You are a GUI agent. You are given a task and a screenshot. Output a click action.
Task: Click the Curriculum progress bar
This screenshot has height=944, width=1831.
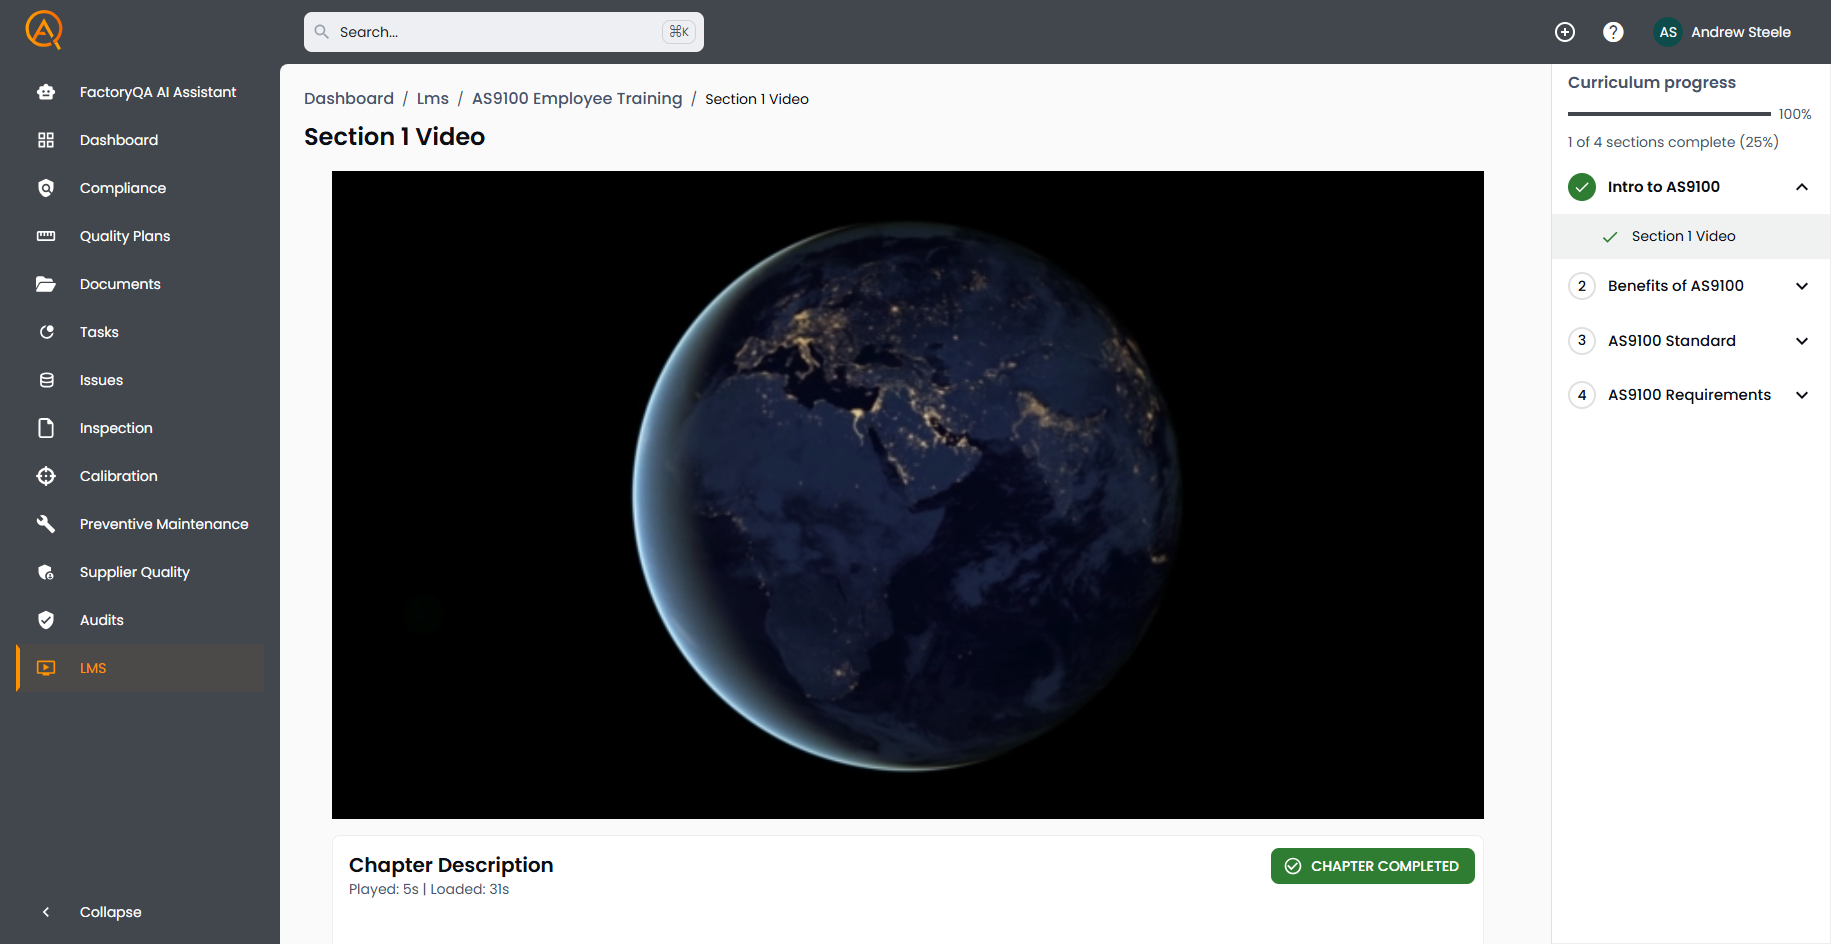1668,114
